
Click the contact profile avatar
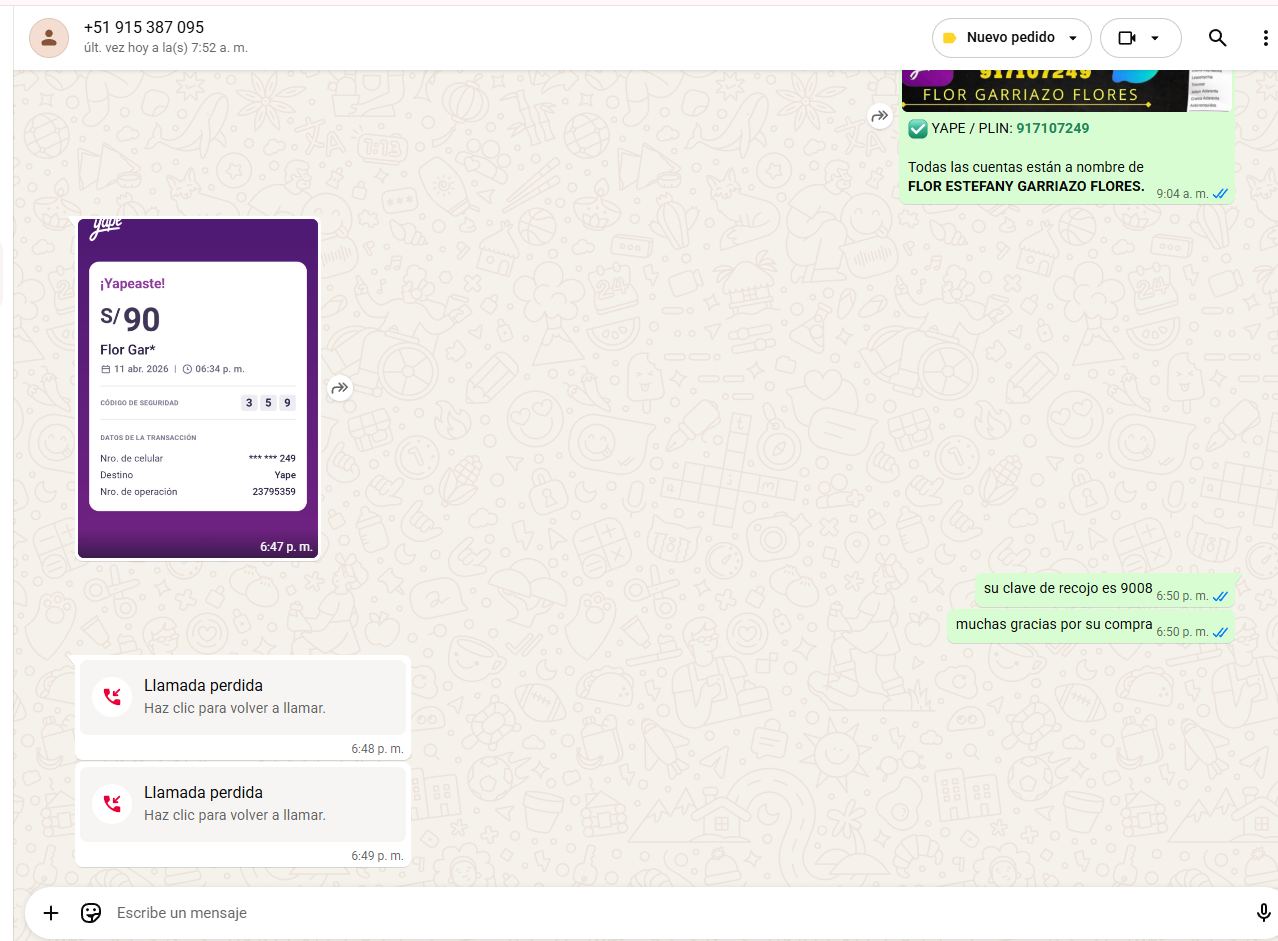tap(48, 38)
